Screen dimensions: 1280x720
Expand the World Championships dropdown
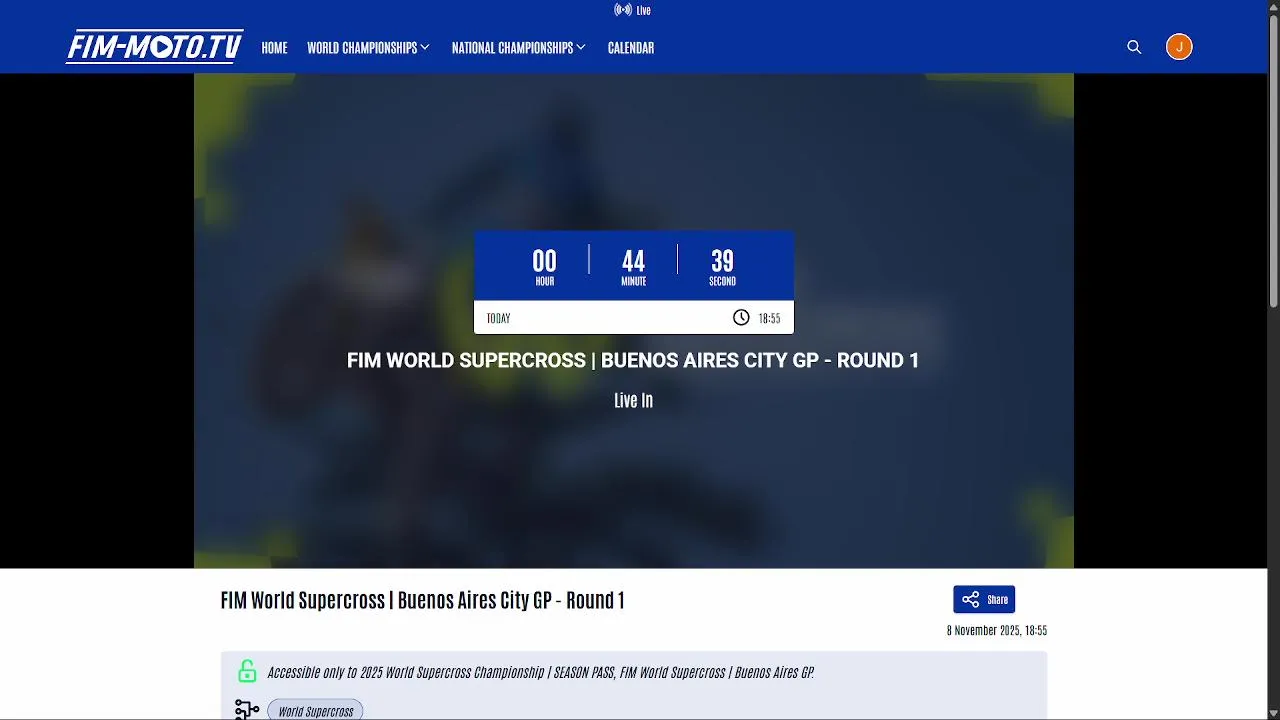click(368, 48)
